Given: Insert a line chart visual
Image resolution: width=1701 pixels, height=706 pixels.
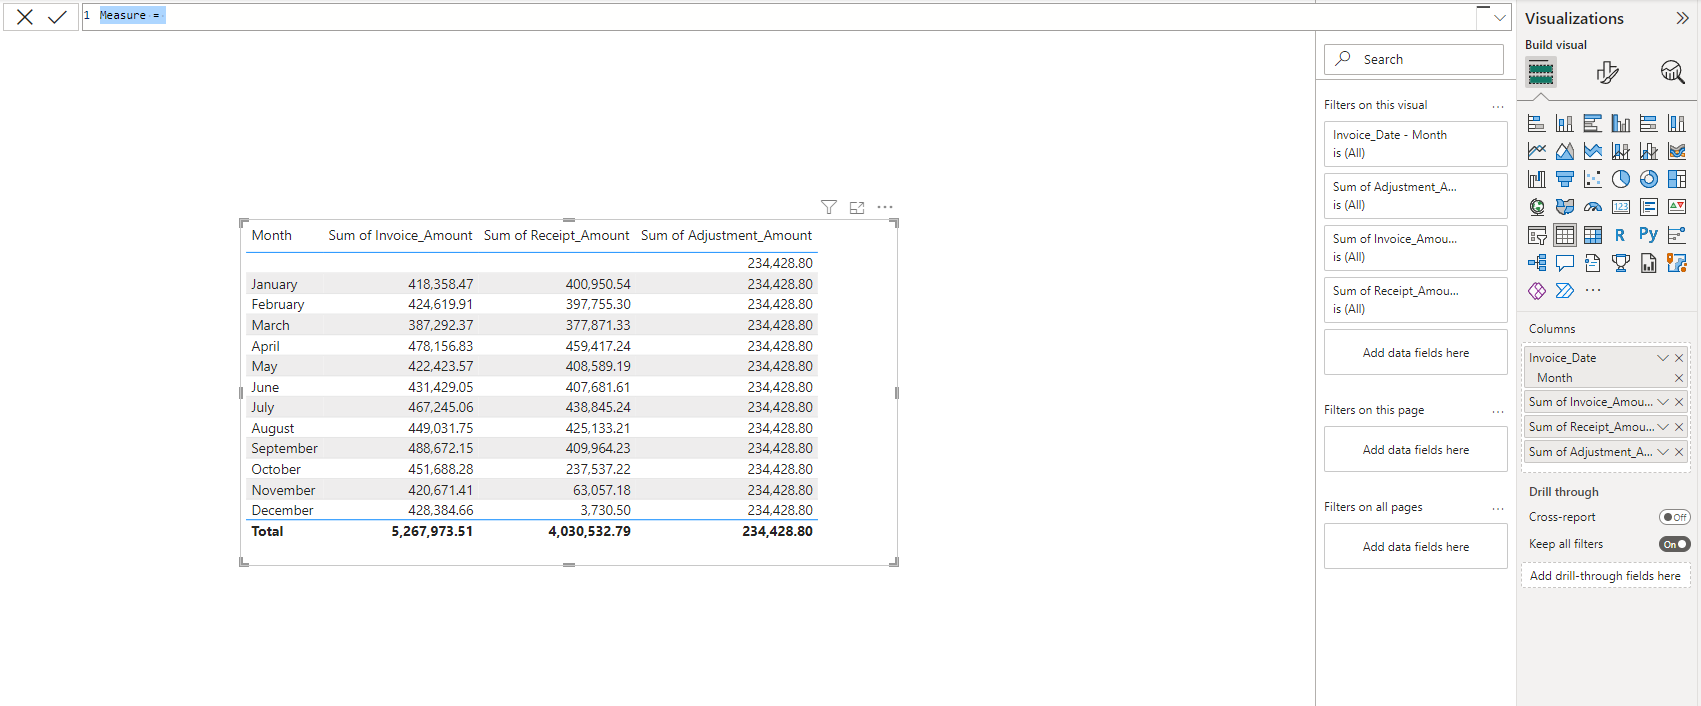Looking at the screenshot, I should (x=1537, y=151).
